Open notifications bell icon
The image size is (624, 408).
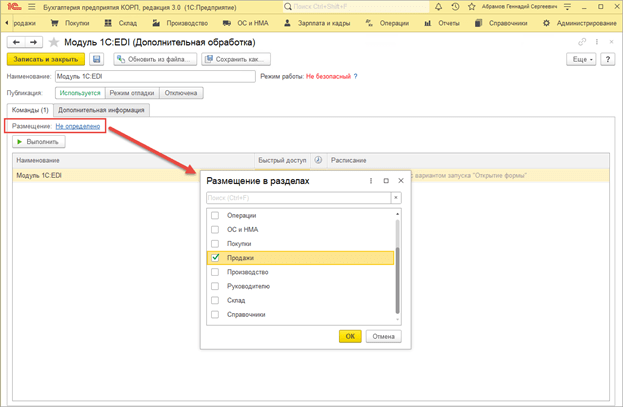coord(438,7)
